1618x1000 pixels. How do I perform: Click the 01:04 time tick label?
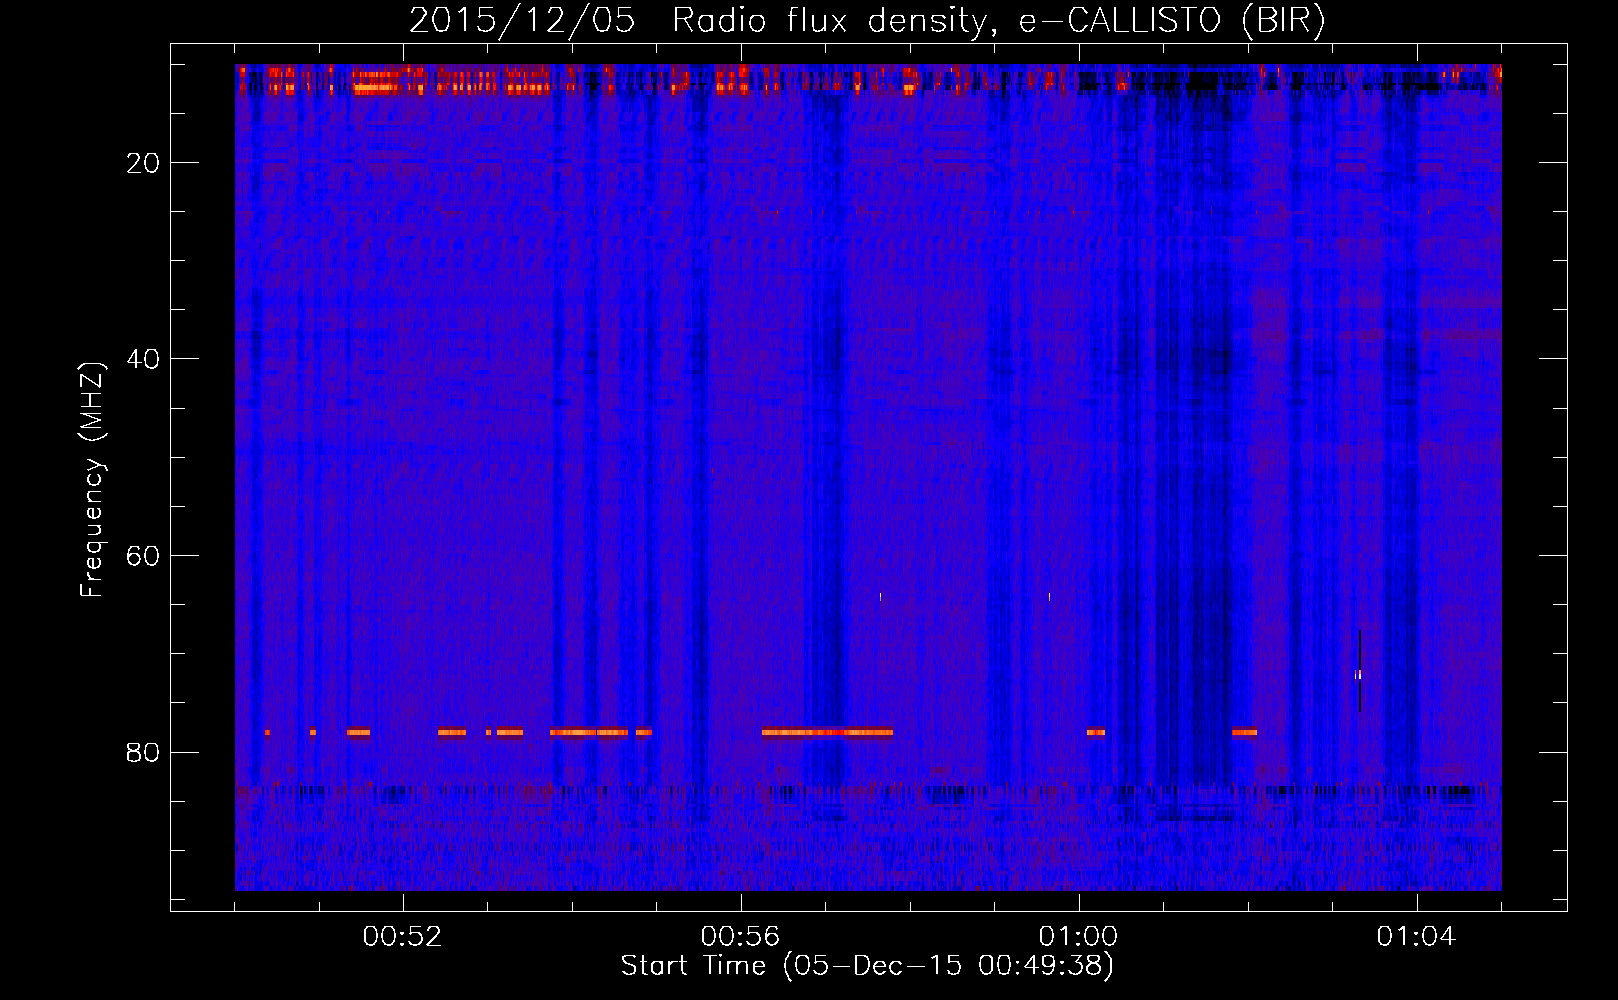coord(1417,937)
